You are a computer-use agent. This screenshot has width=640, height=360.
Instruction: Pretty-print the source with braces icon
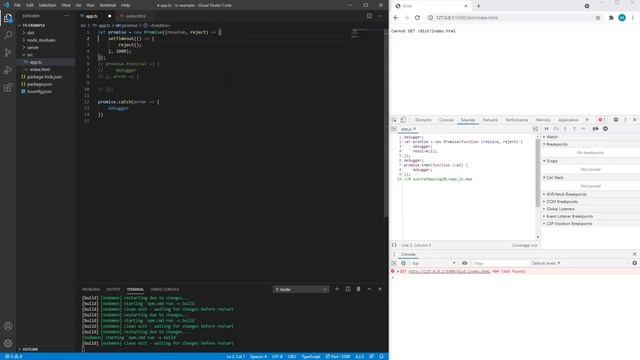394,245
